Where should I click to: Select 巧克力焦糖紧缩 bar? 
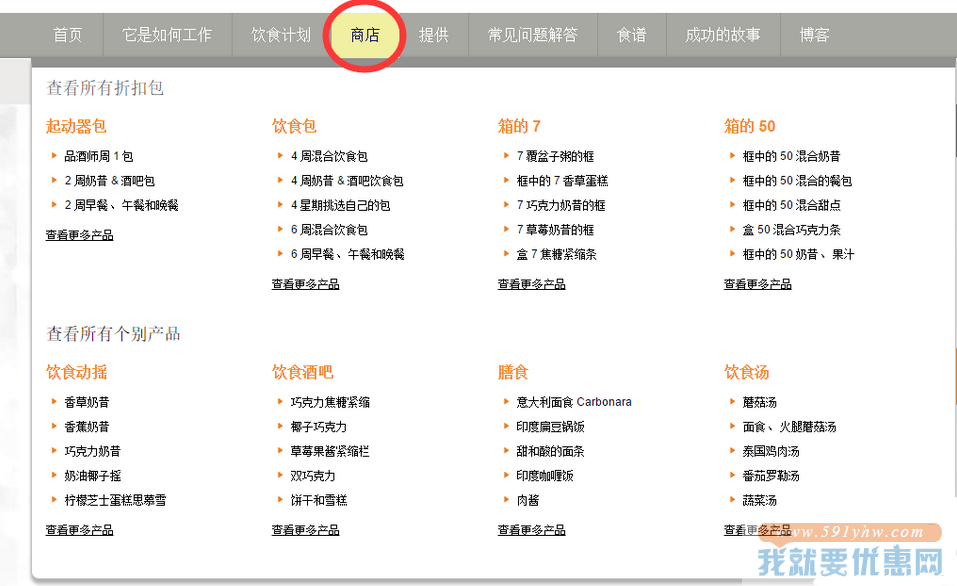tap(330, 402)
